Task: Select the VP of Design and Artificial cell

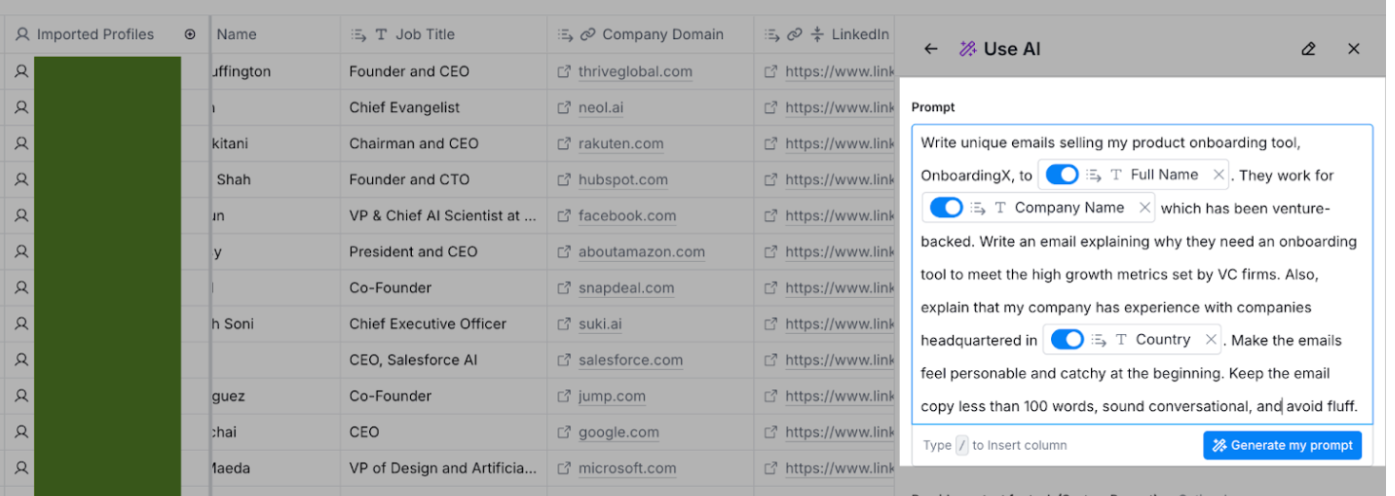Action: (x=443, y=468)
